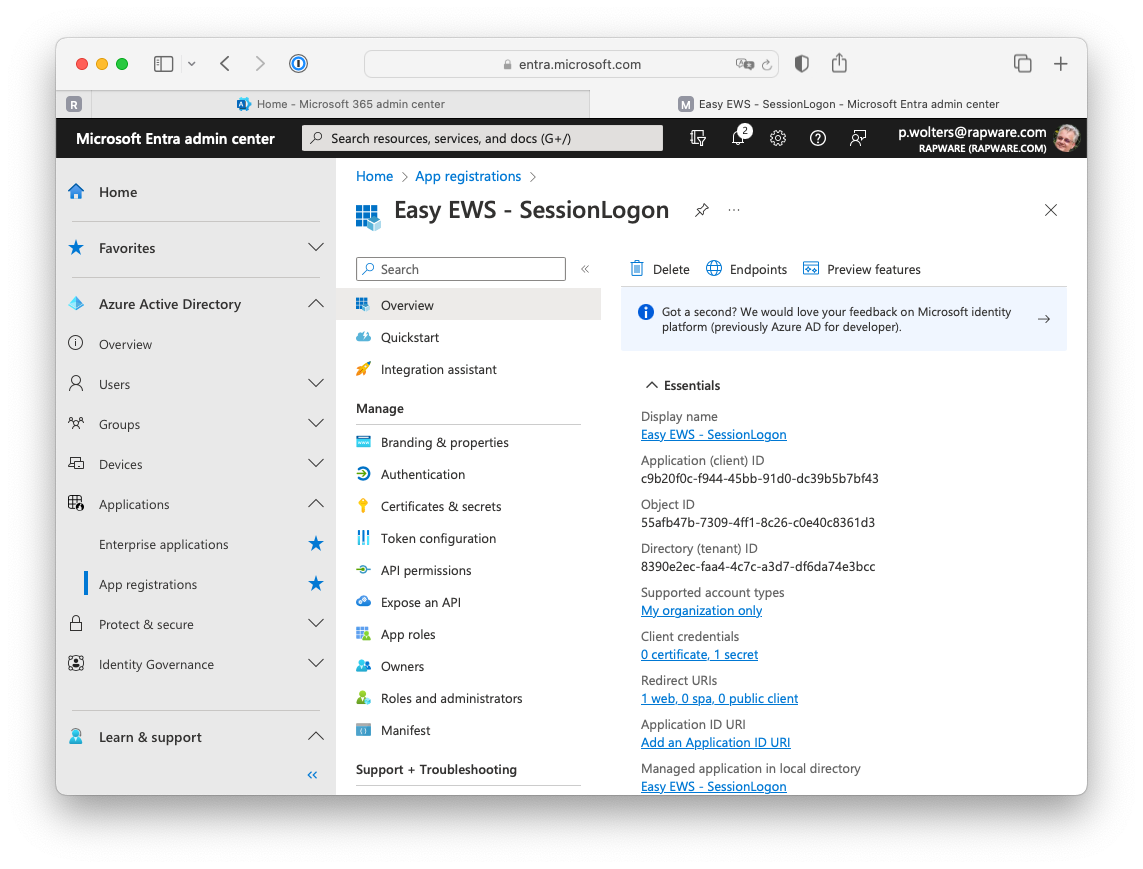
Task: Open feedback banner arrow
Action: 1044,319
